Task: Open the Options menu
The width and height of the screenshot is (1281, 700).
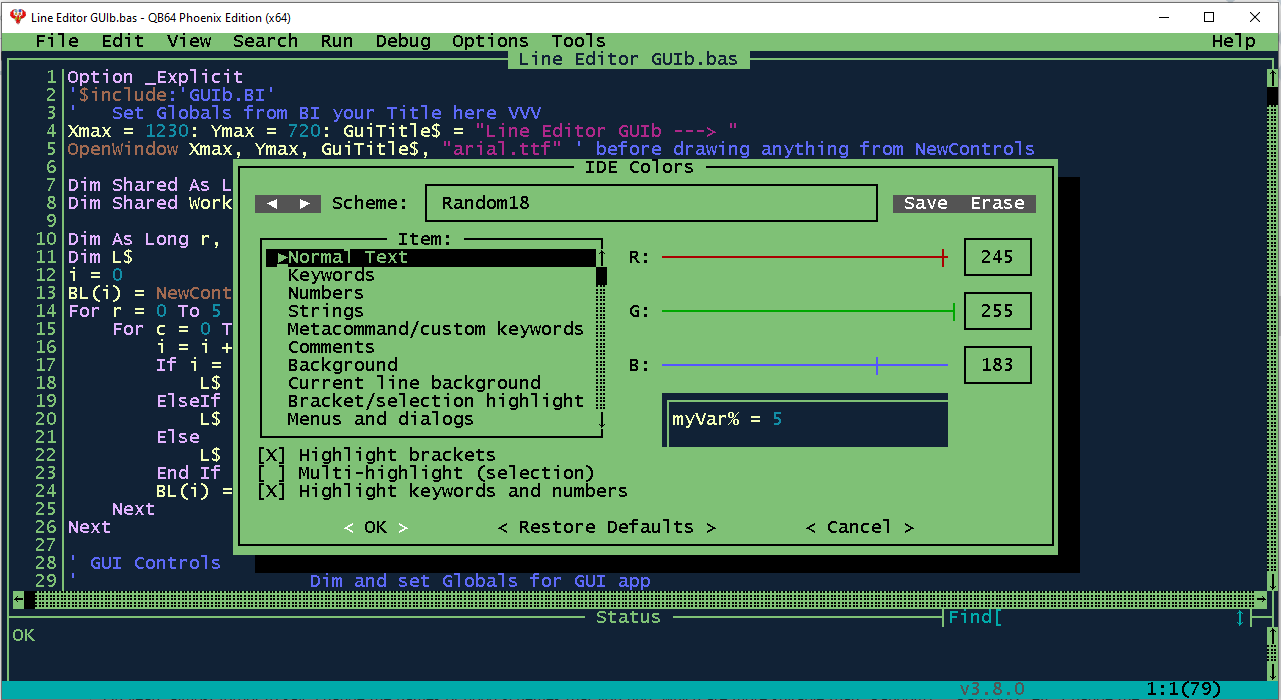Action: click(x=490, y=41)
